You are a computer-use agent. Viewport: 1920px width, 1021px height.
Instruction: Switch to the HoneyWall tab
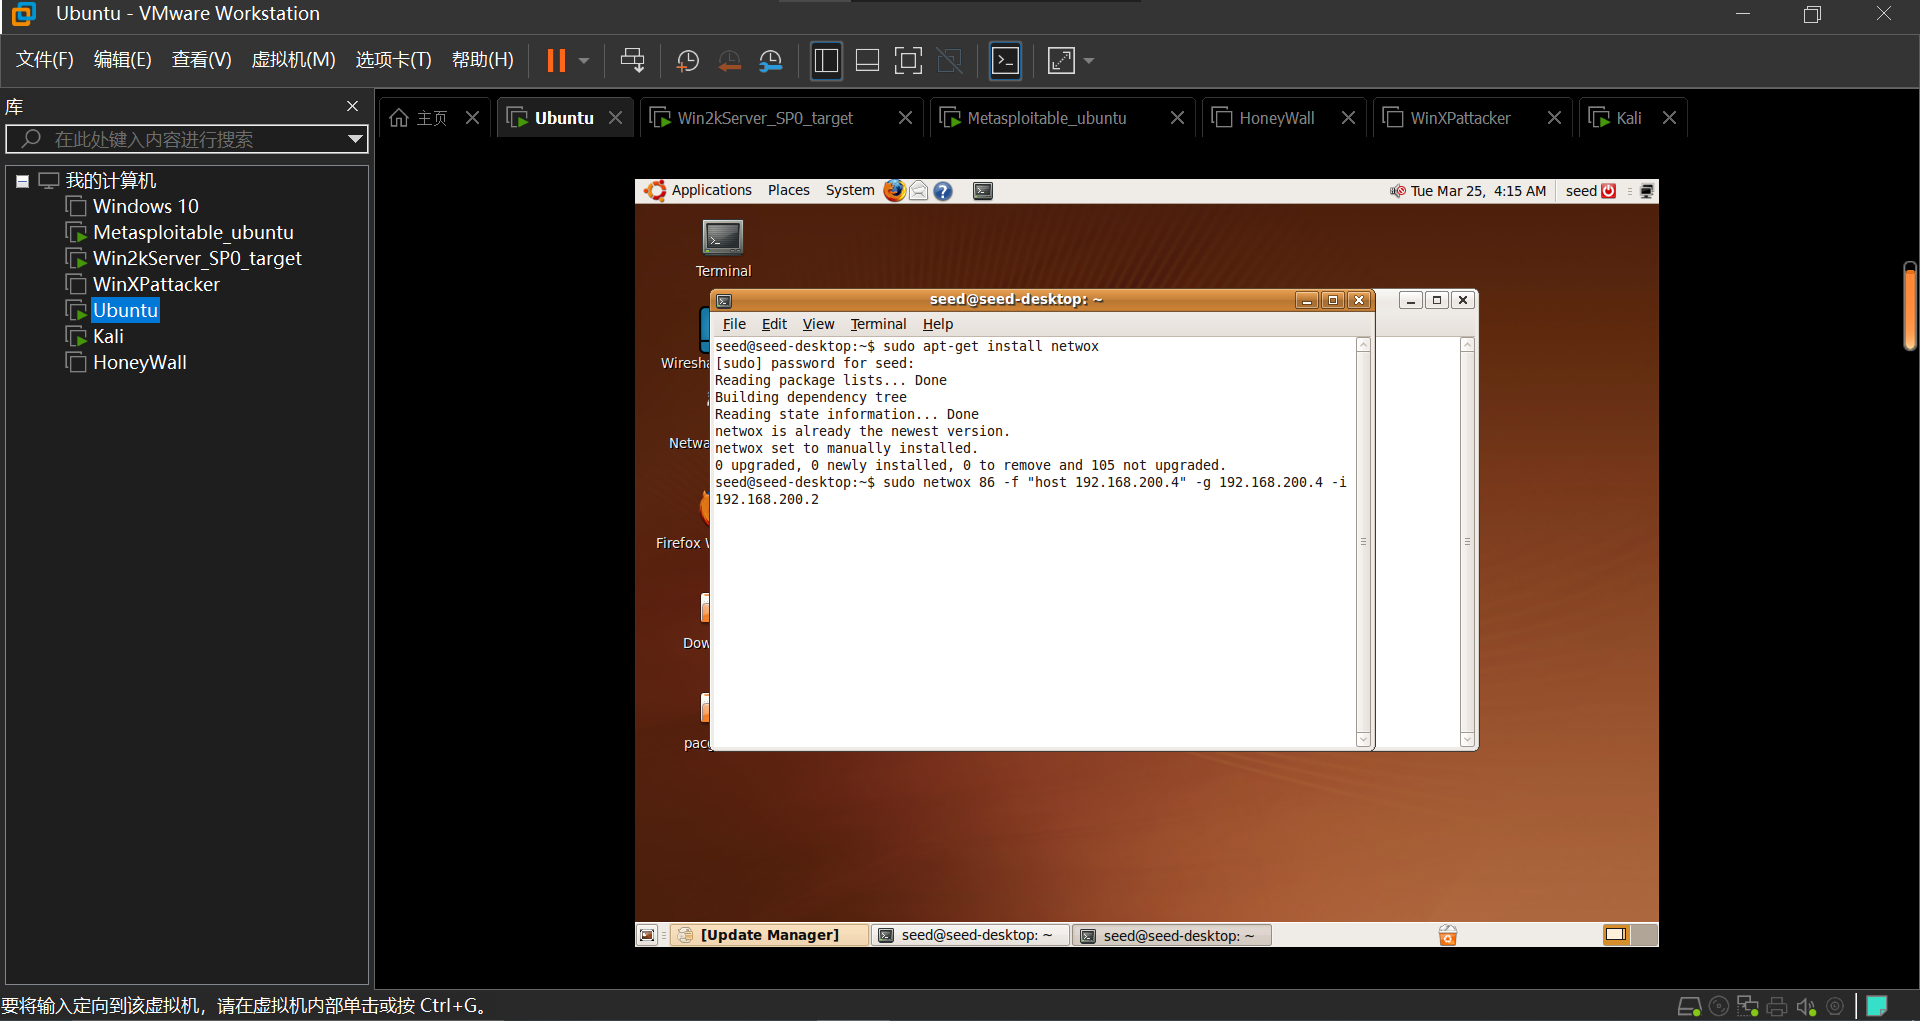(x=1276, y=118)
